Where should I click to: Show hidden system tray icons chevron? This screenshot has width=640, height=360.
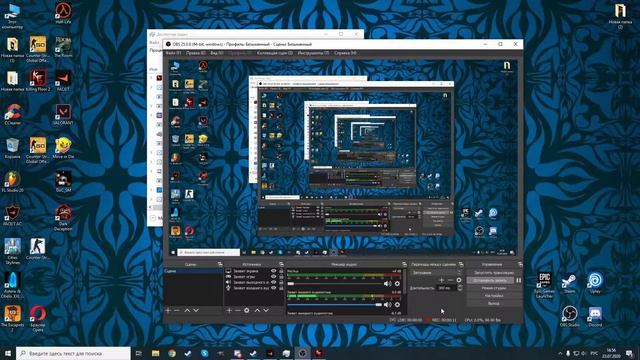coord(560,353)
